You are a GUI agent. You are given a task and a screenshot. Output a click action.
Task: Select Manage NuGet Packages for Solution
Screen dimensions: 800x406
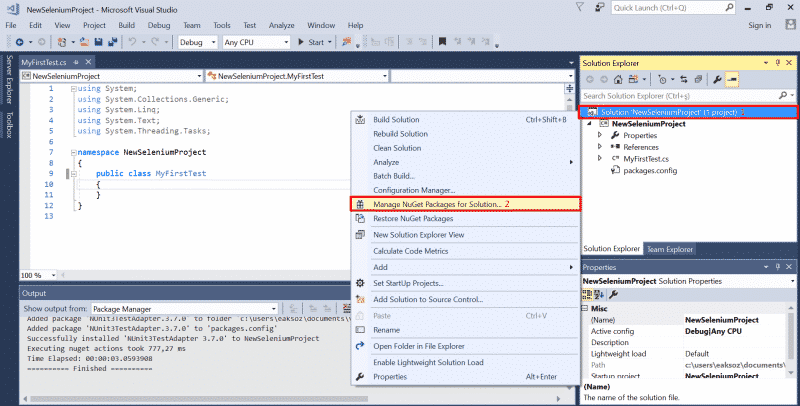click(431, 204)
